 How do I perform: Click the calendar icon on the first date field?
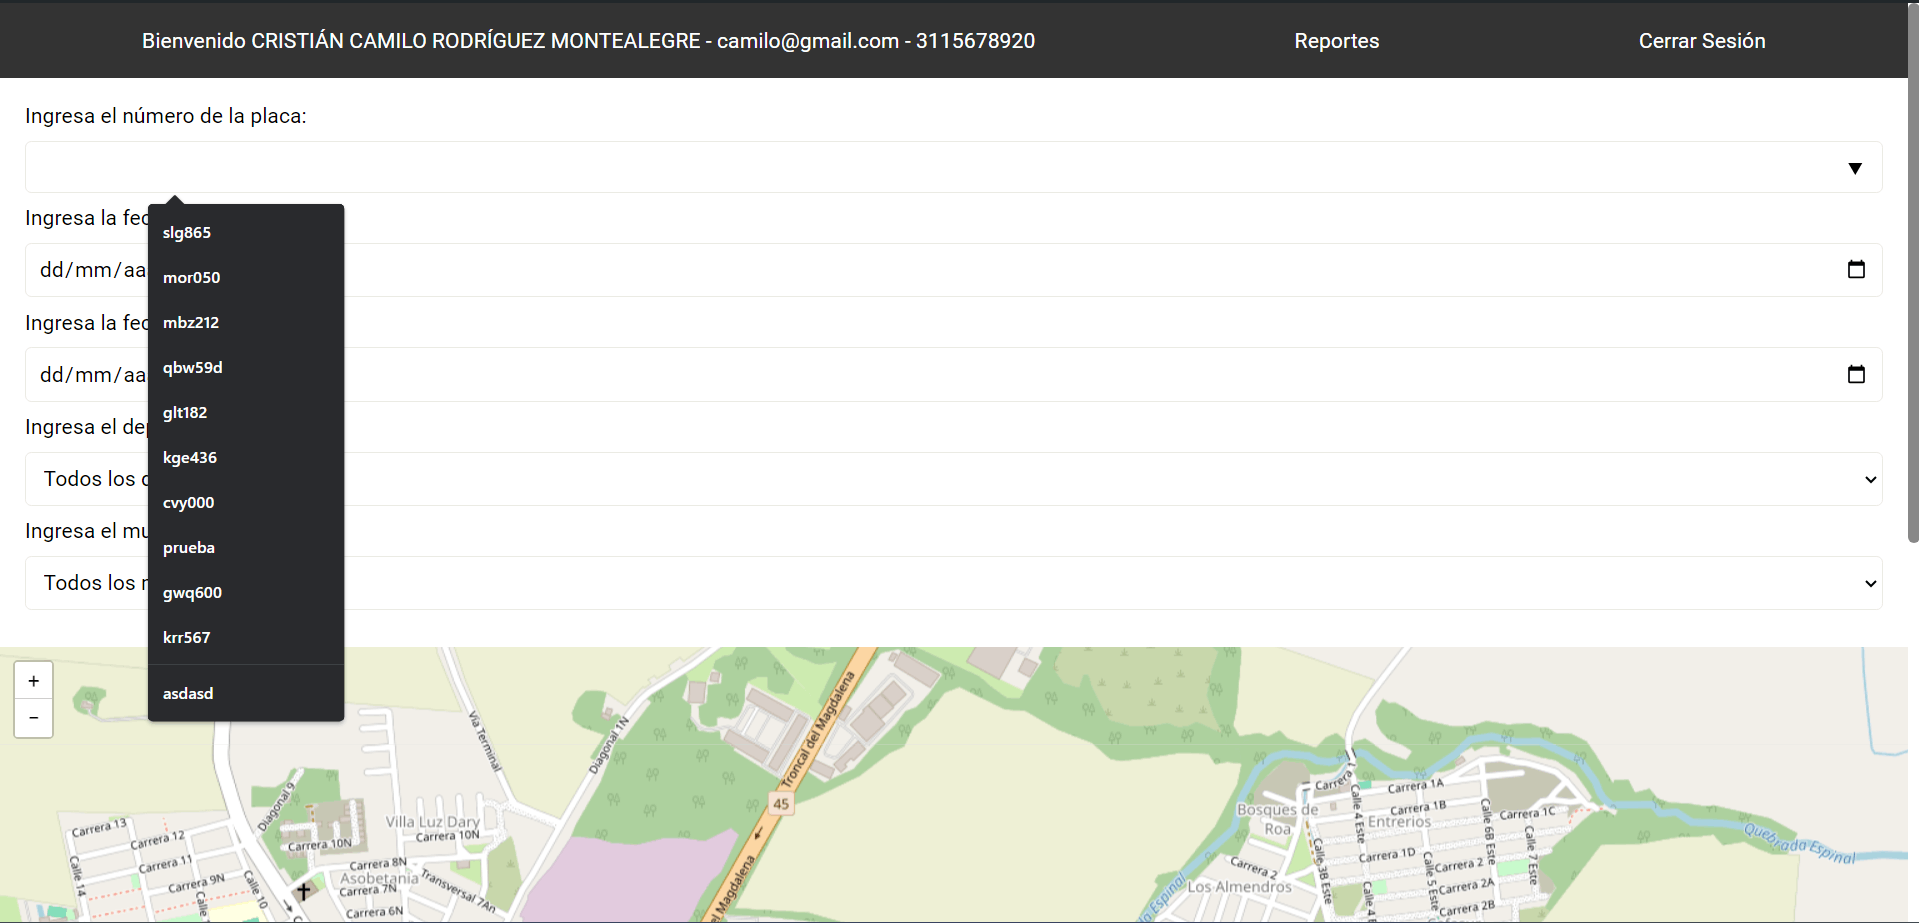[x=1857, y=269]
